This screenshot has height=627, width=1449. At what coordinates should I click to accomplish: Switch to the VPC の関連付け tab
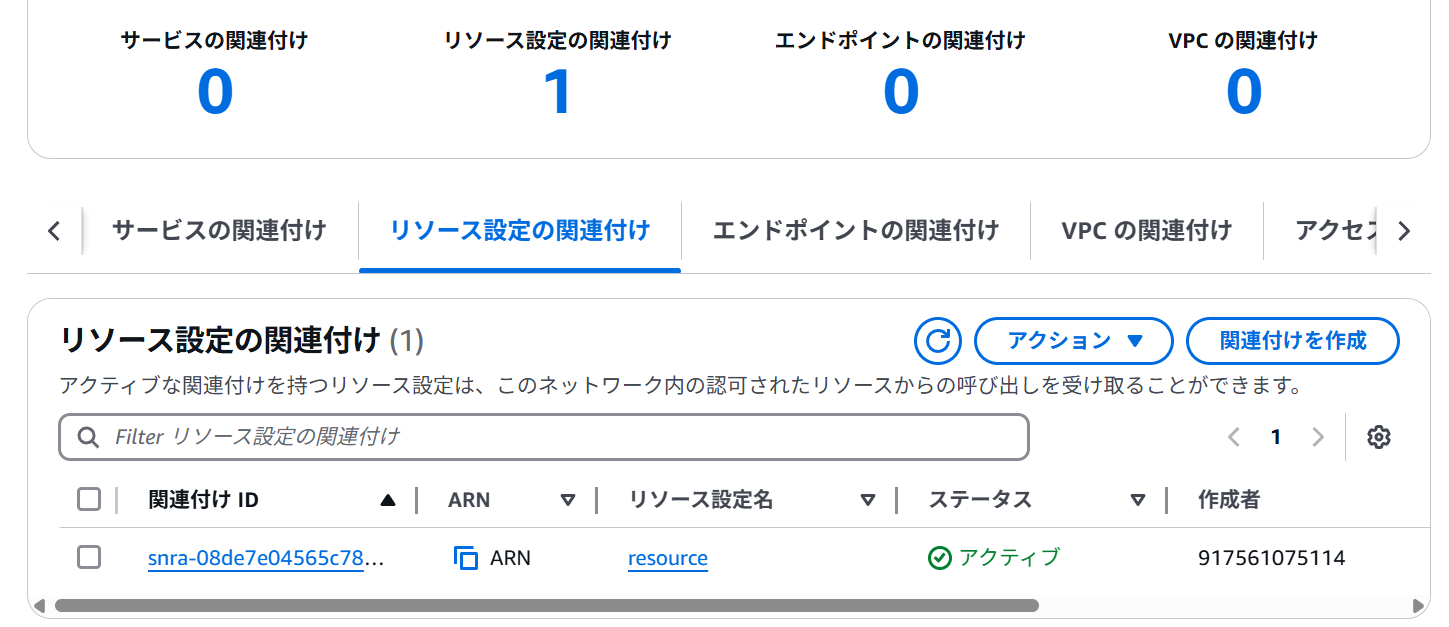coord(1147,231)
